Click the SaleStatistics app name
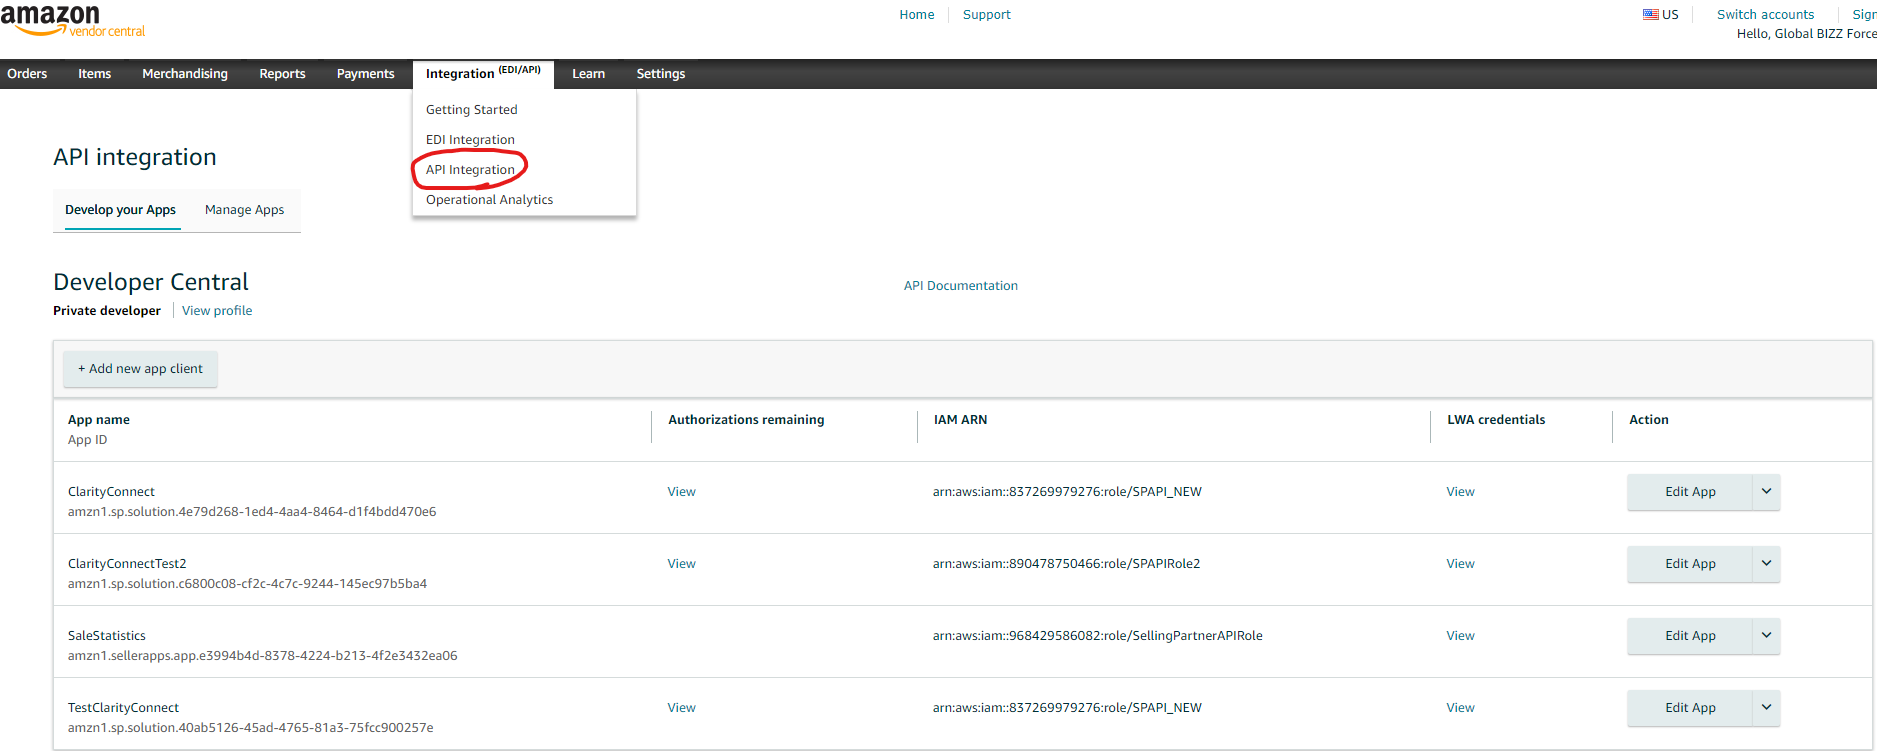 pyautogui.click(x=107, y=636)
